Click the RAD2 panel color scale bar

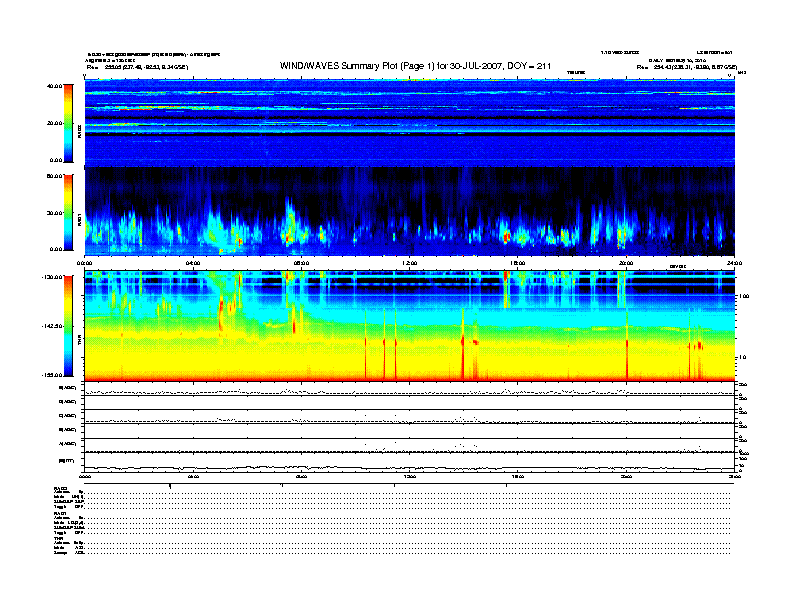[68, 123]
